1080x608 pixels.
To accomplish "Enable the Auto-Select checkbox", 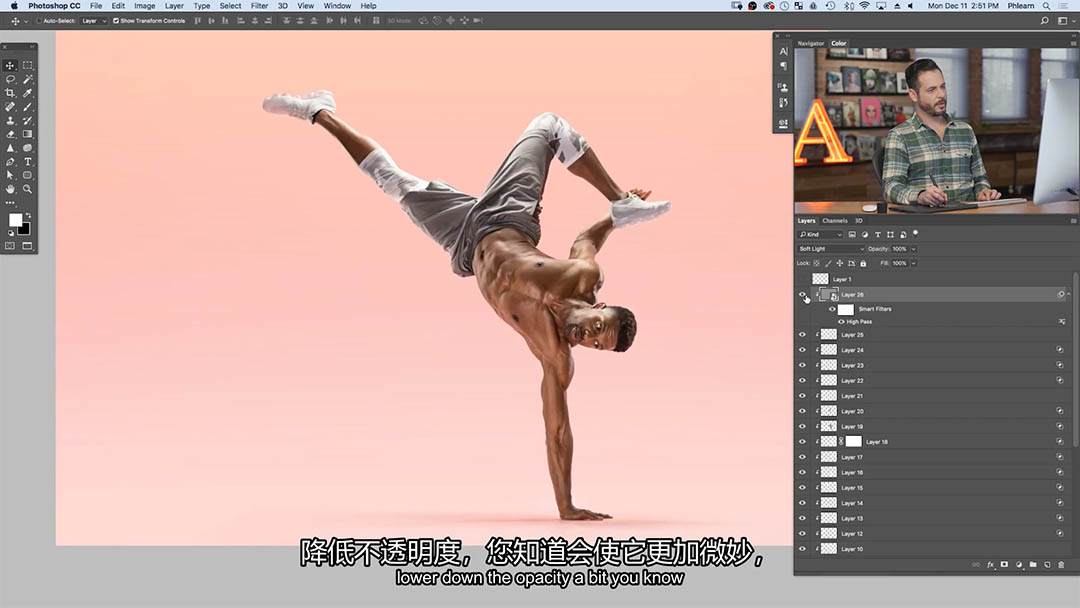I will 39,21.
